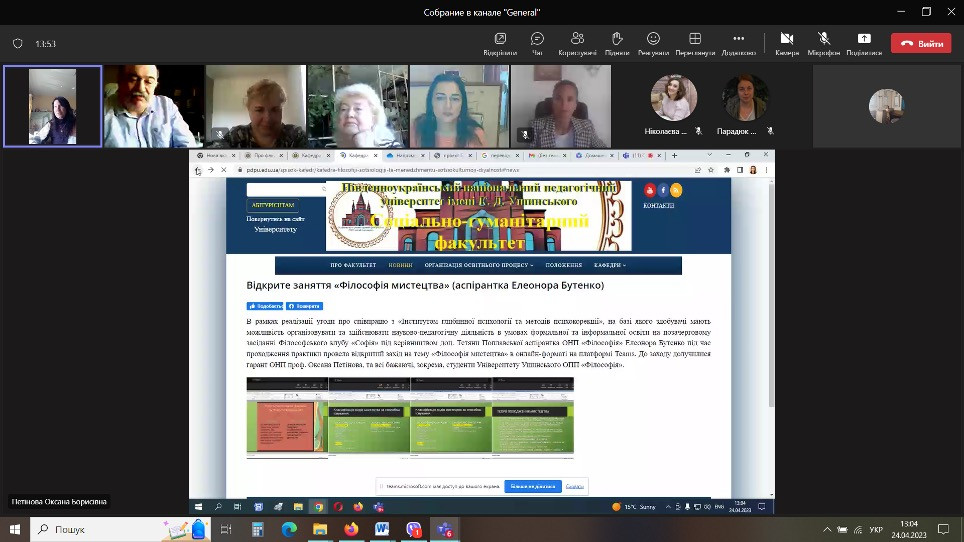Screen dimensions: 964x542
Task: Open the view layout grid options
Action: point(695,43)
